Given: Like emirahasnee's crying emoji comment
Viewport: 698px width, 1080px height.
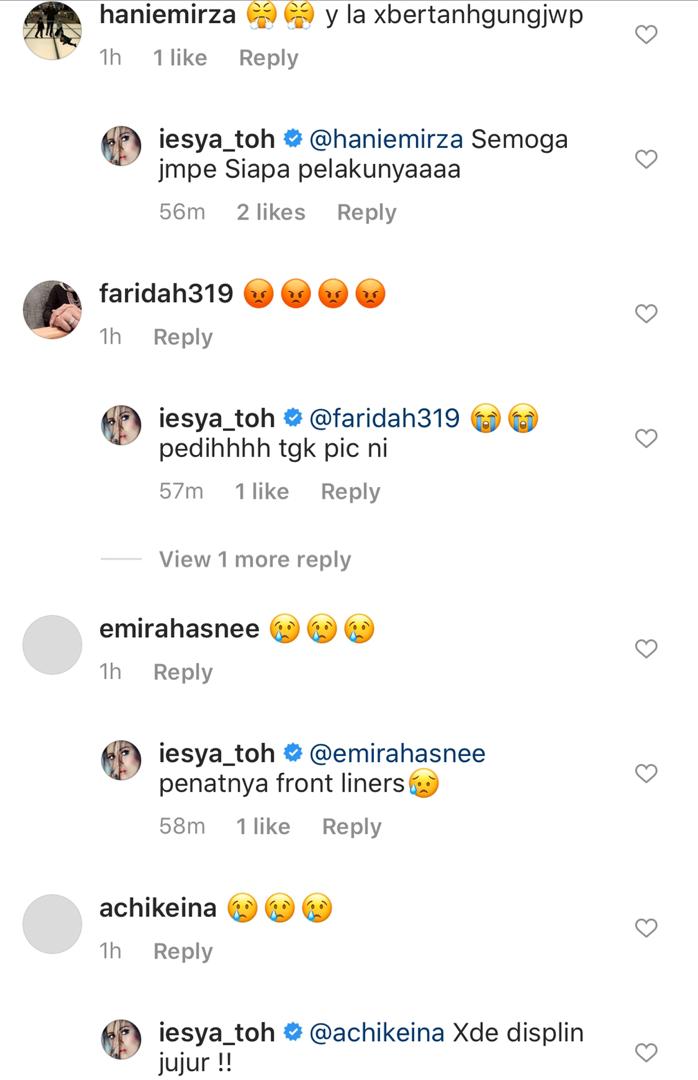Looking at the screenshot, I should [647, 648].
